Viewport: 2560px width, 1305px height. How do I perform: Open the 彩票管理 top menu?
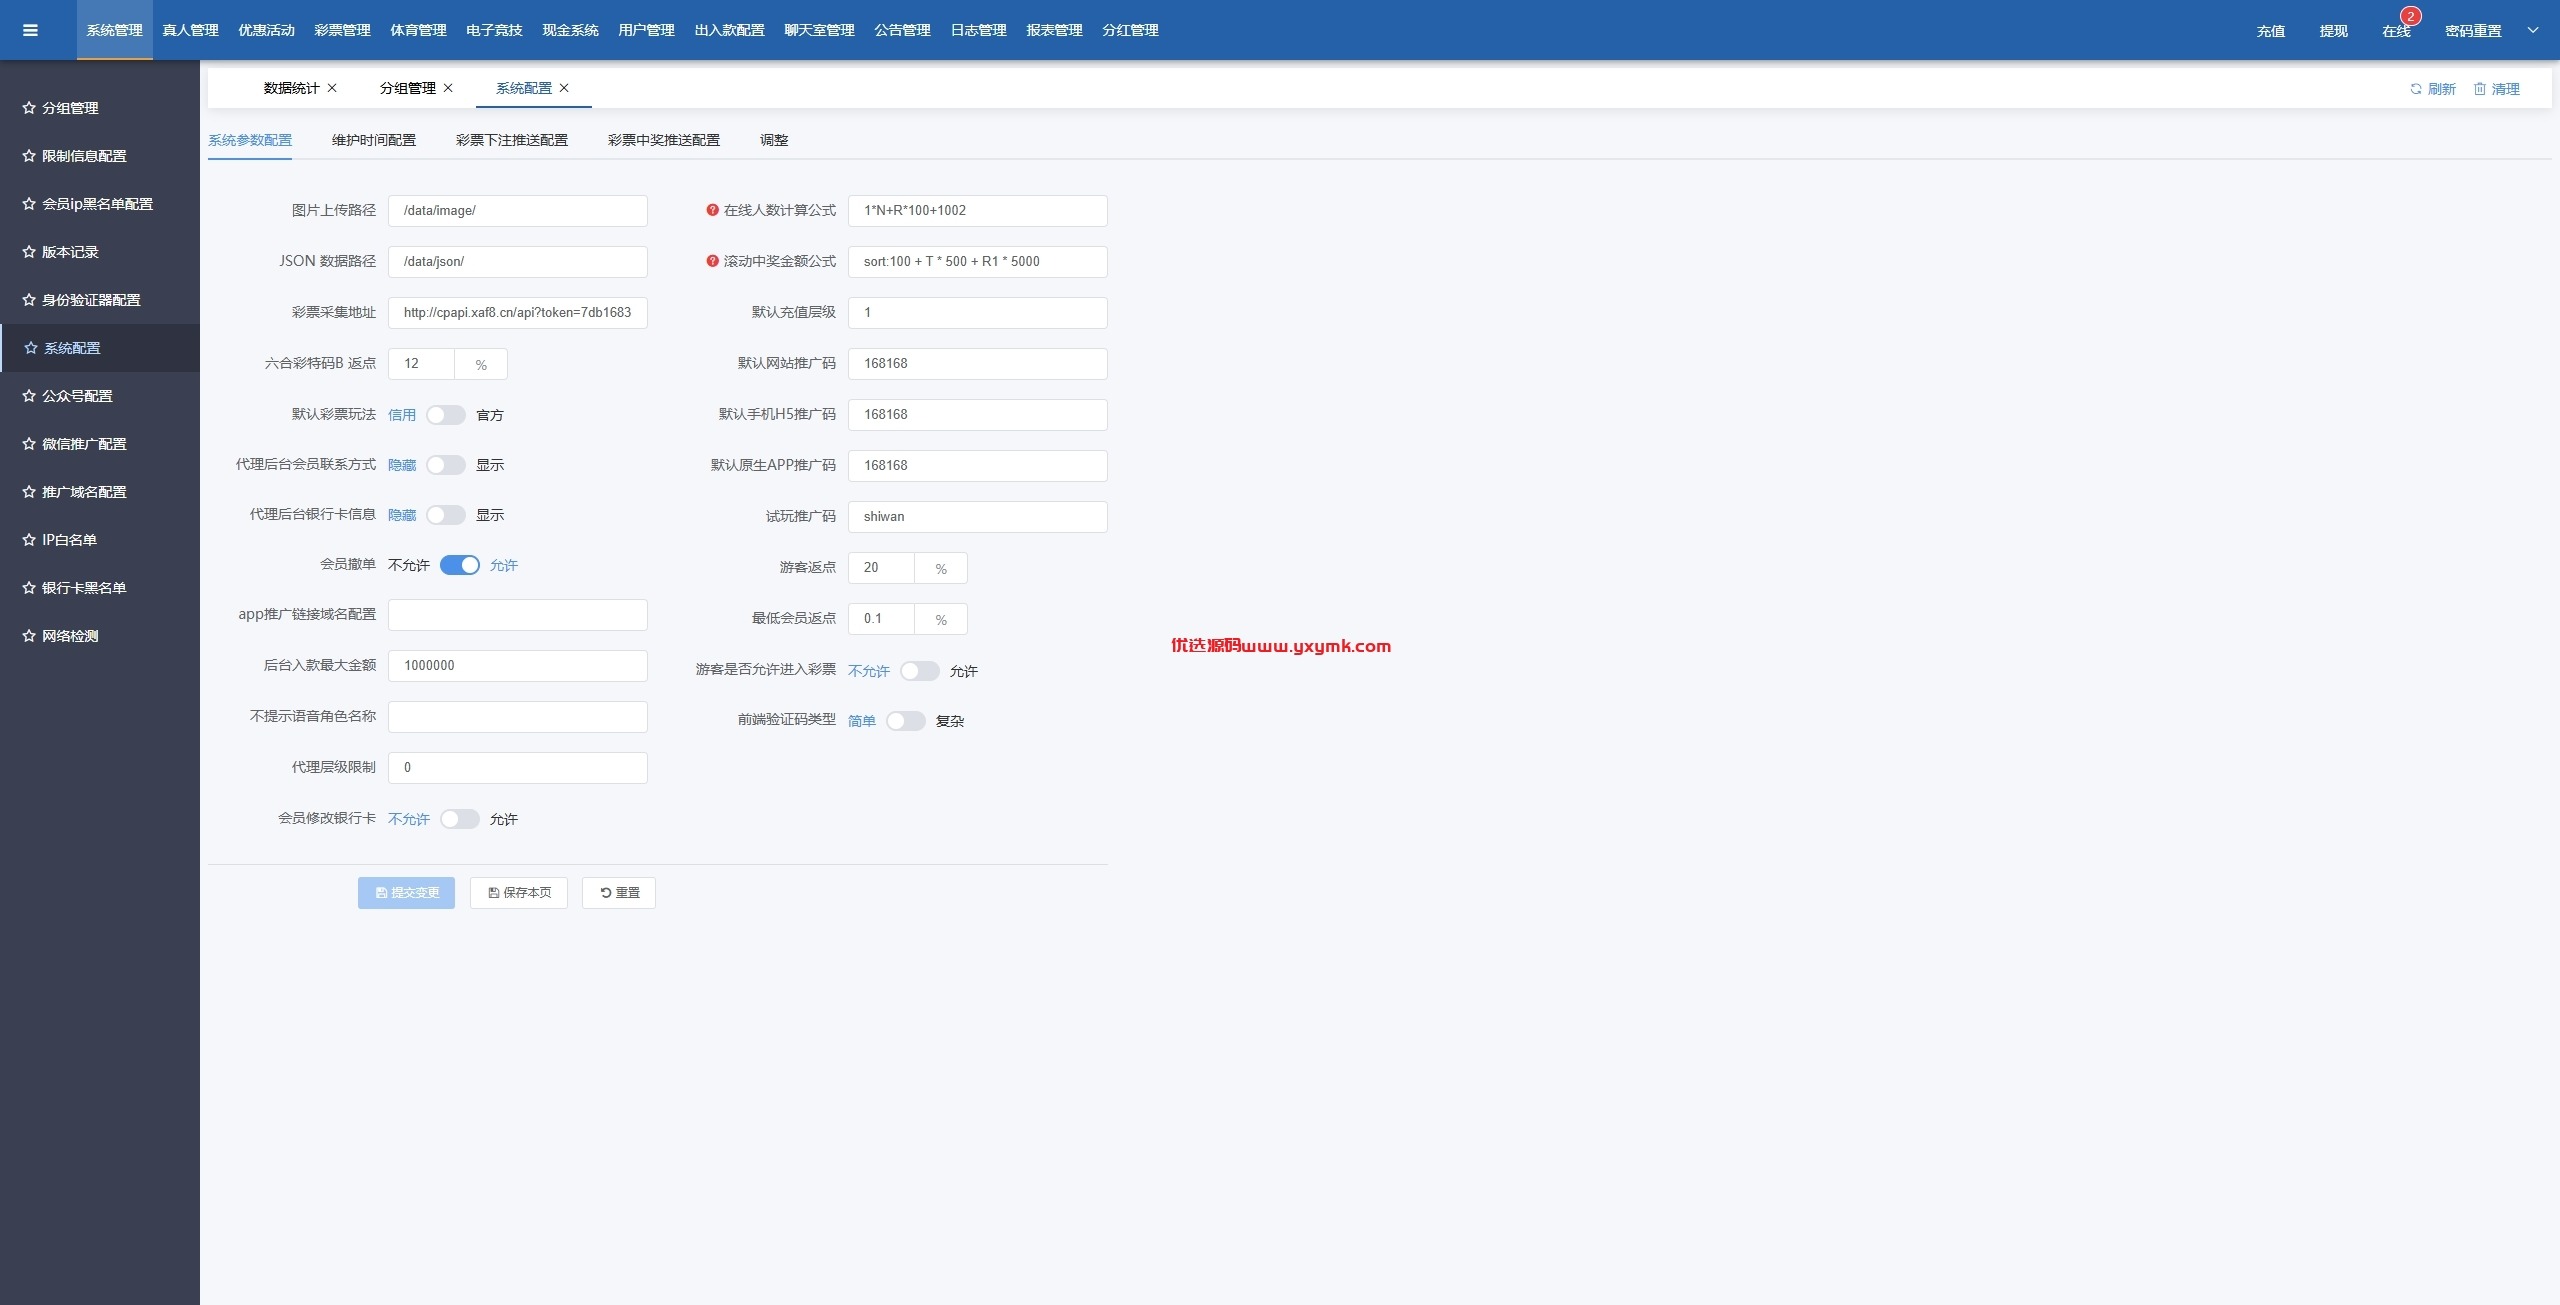pyautogui.click(x=342, y=30)
